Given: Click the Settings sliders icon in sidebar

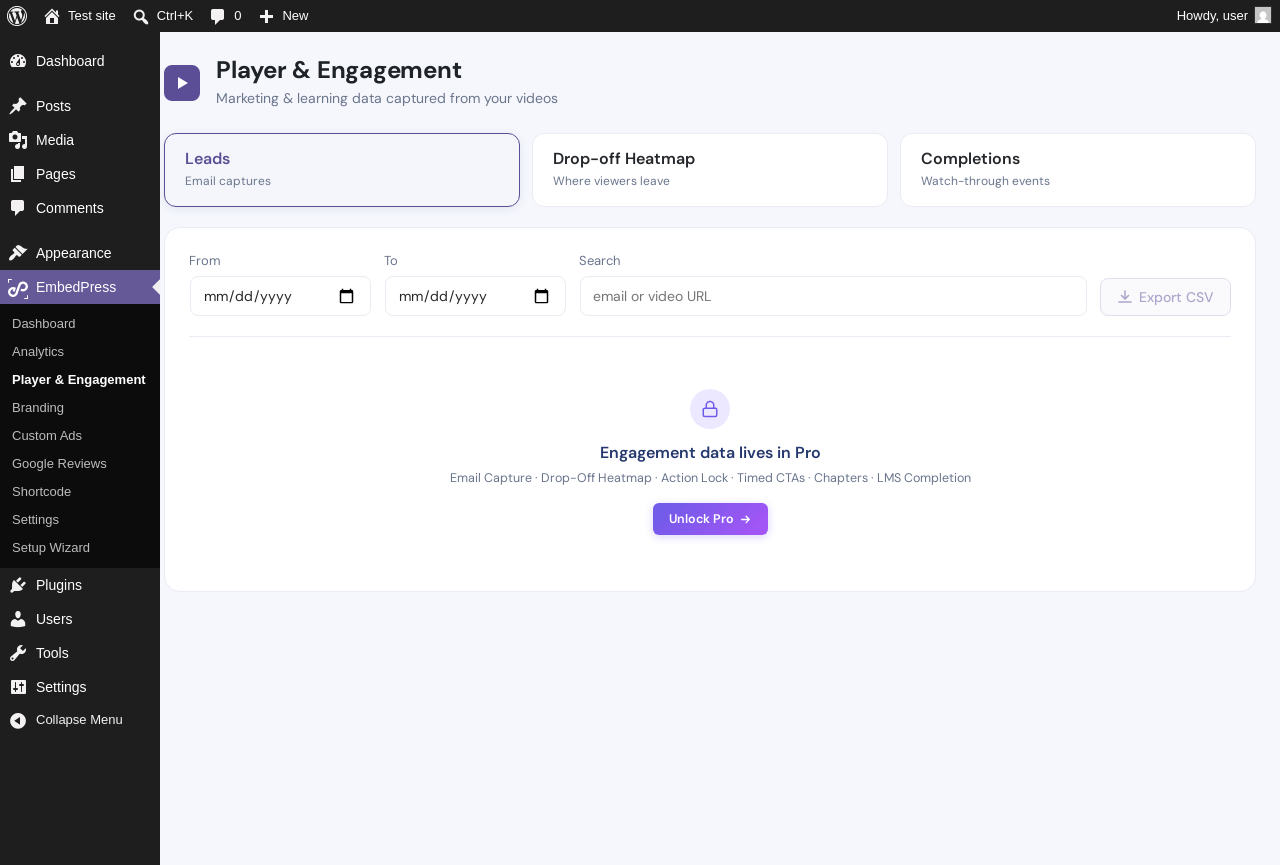Looking at the screenshot, I should [18, 687].
